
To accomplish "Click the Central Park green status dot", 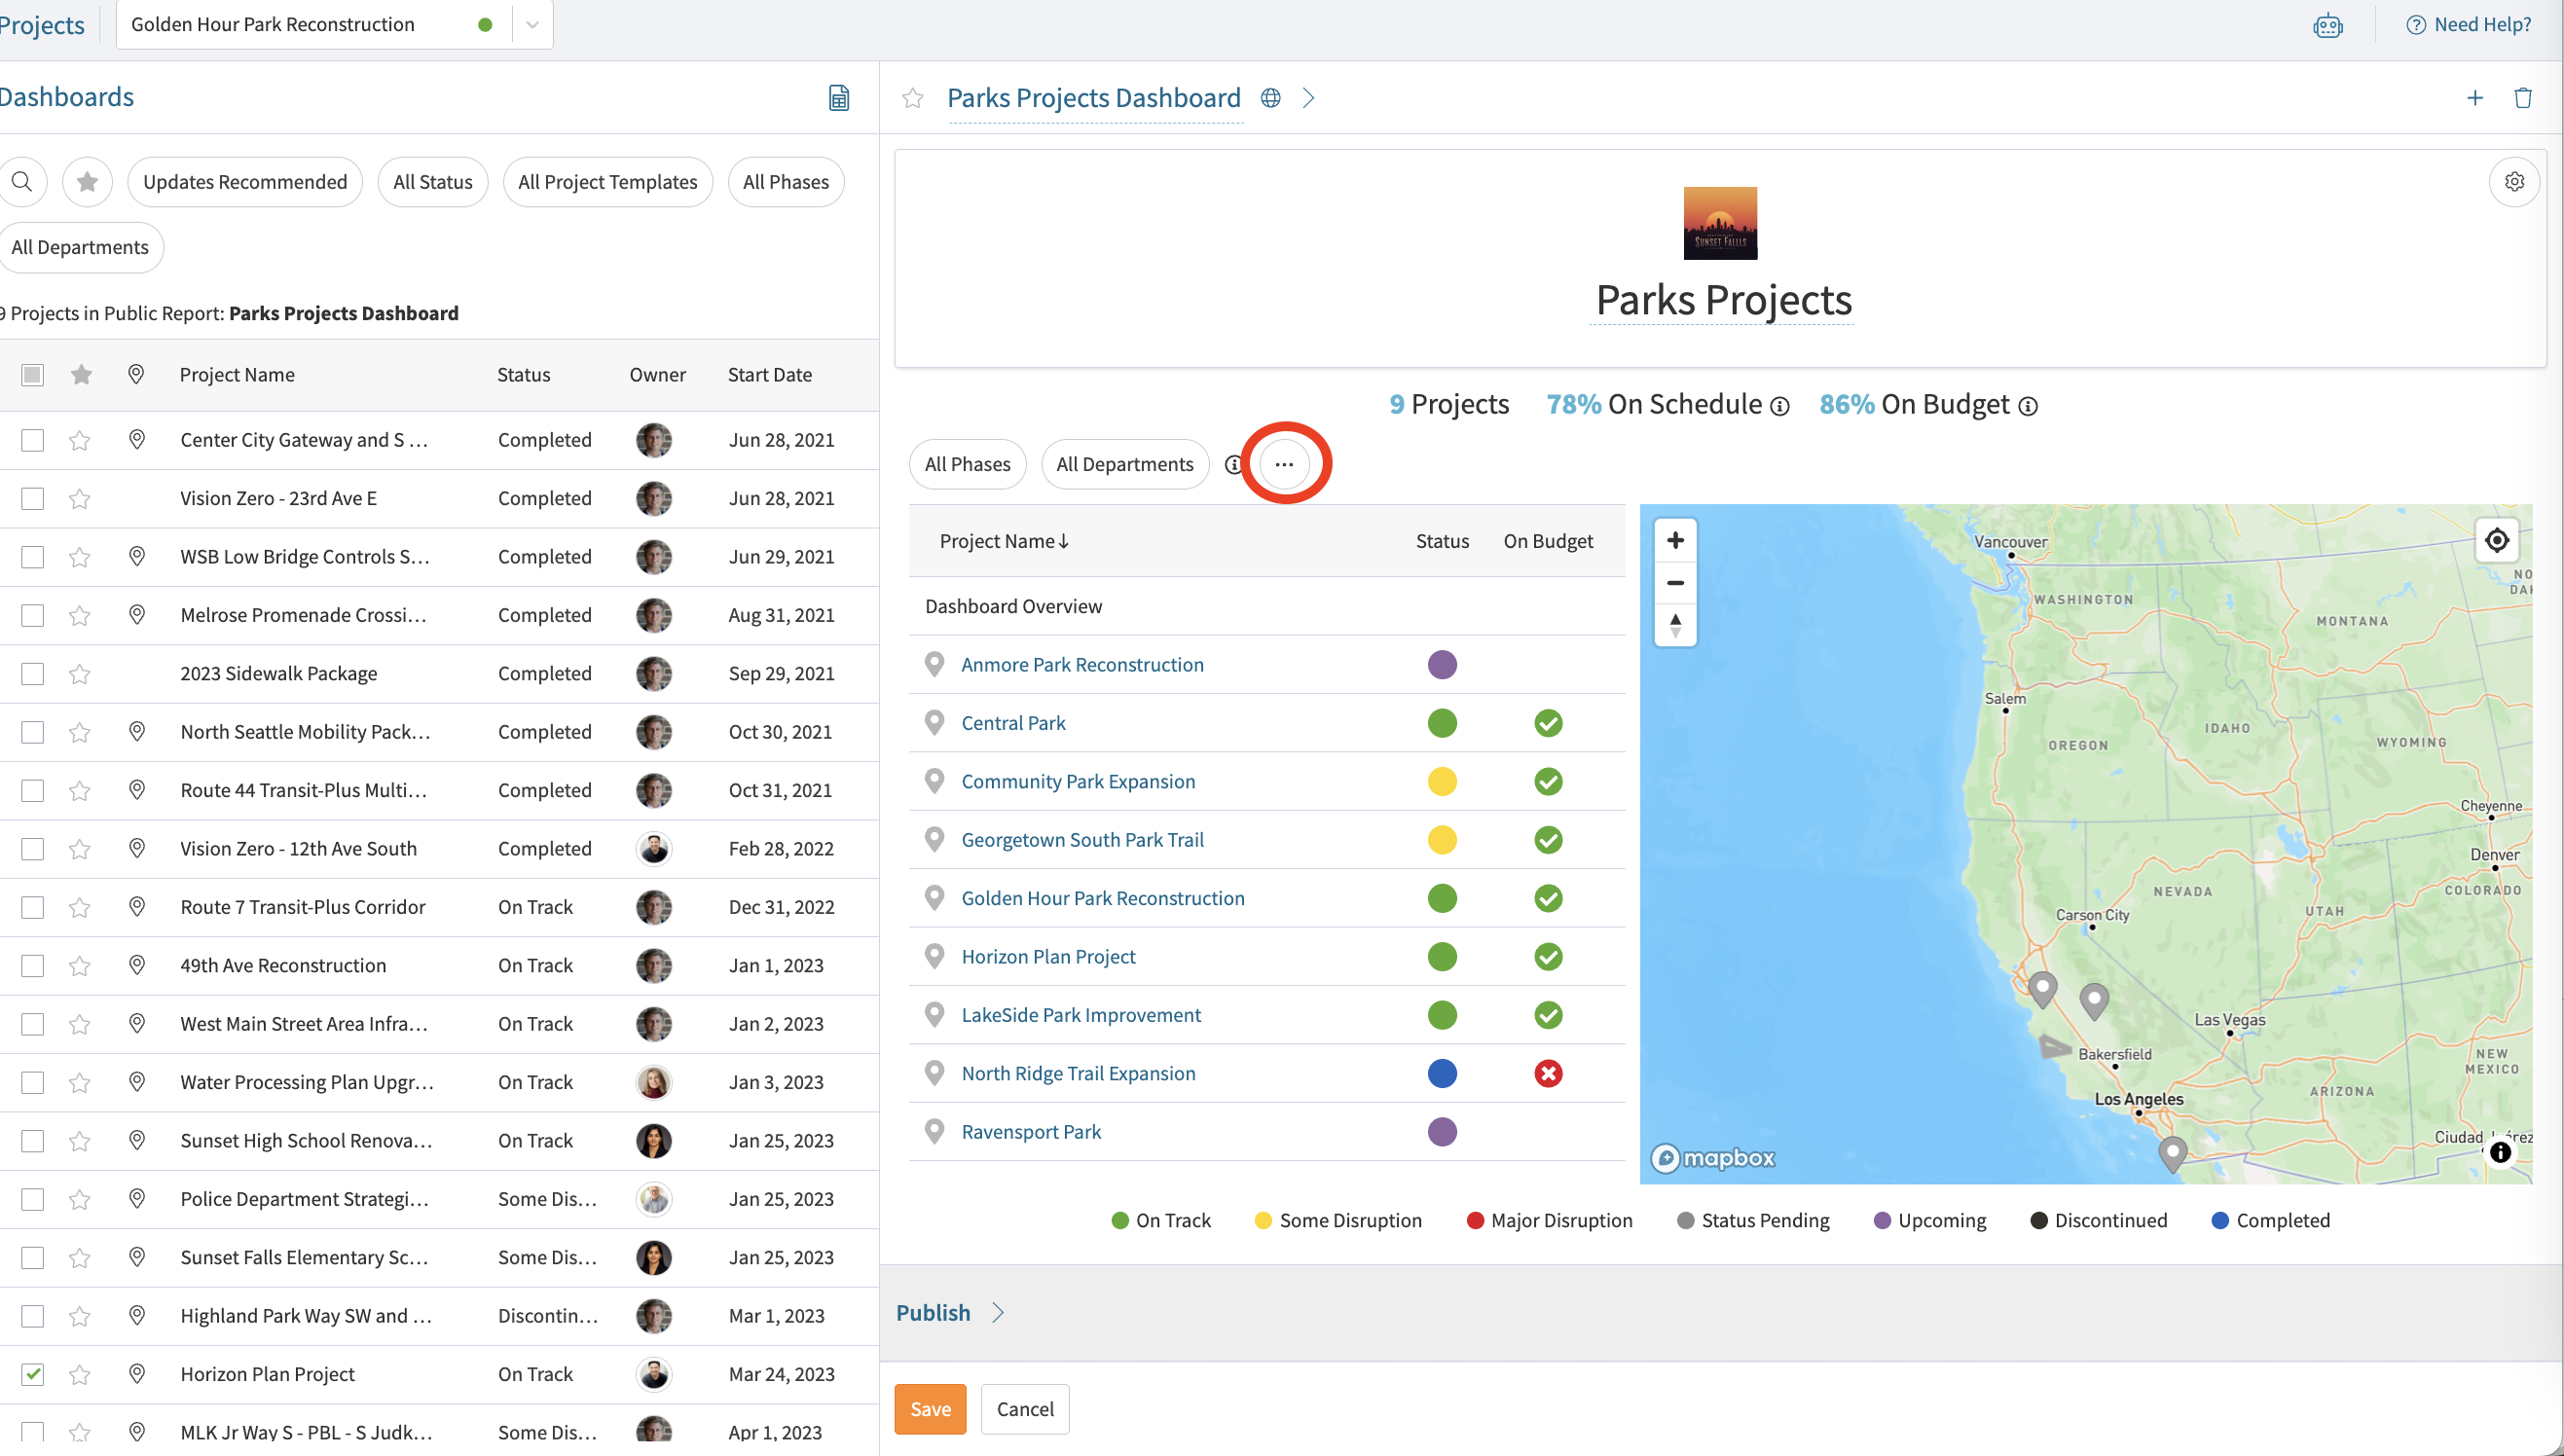I will (x=1441, y=722).
